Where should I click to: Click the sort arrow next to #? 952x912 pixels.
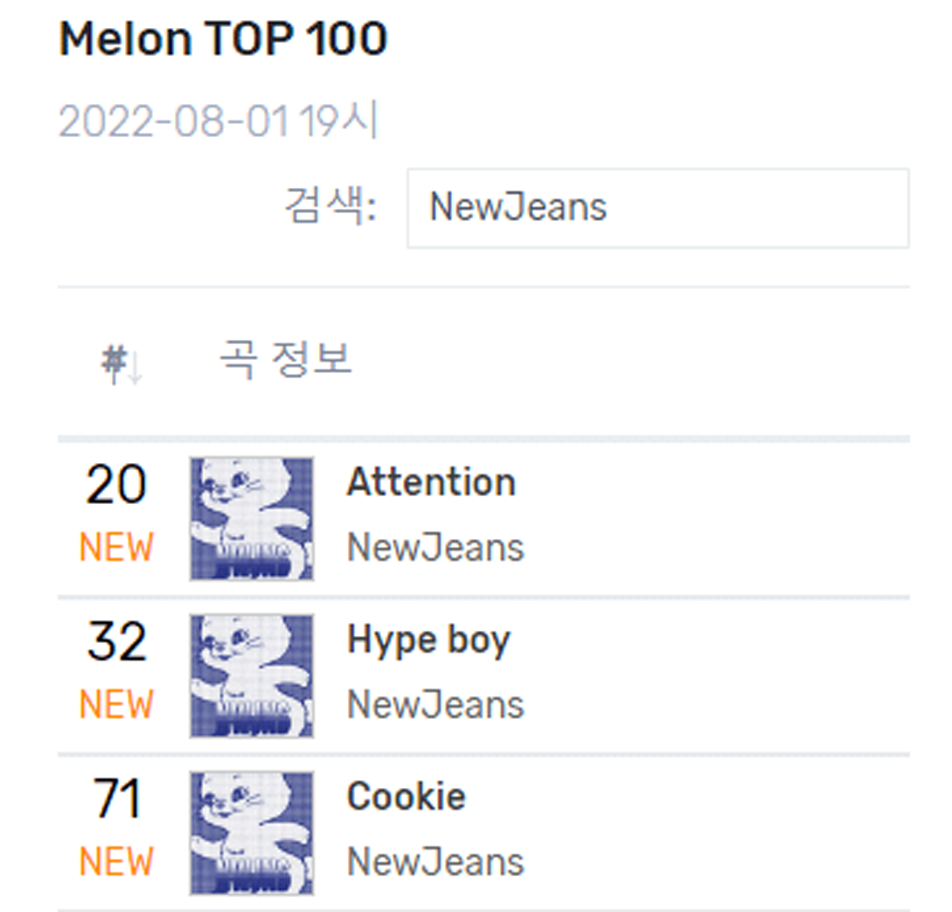coord(135,369)
